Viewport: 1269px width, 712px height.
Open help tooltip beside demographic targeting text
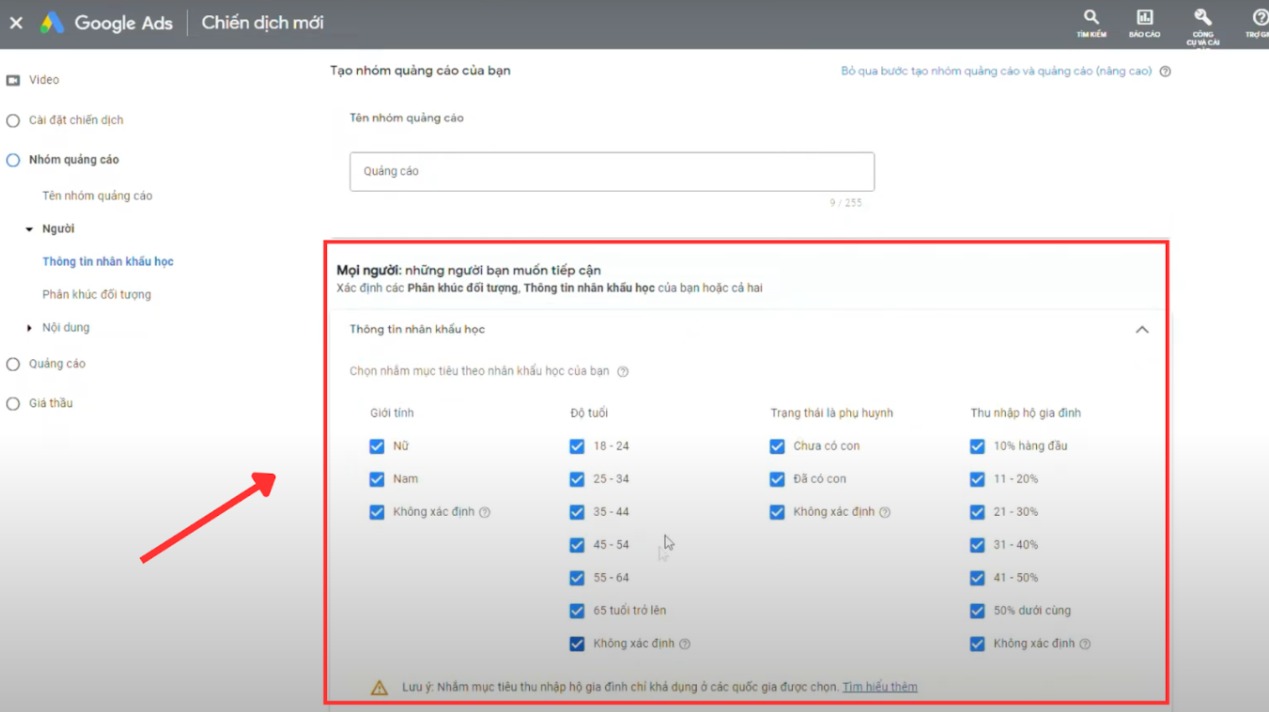[x=622, y=371]
